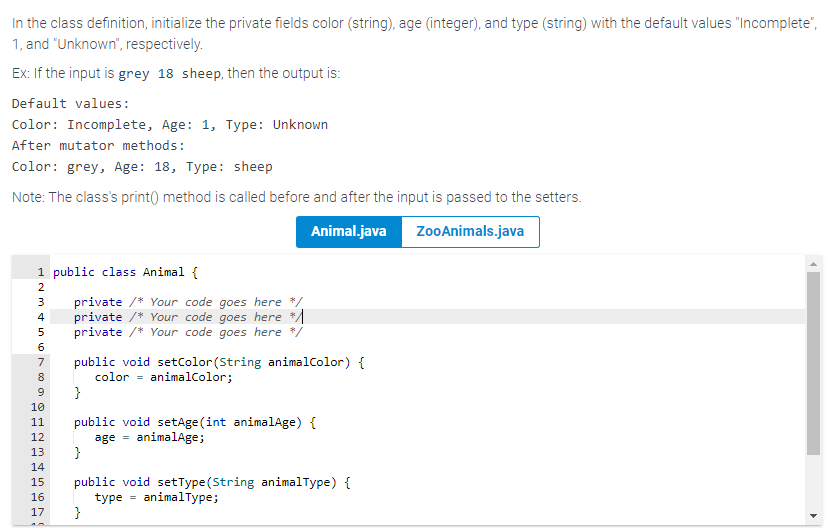Image resolution: width=825 pixels, height=528 pixels.
Task: Click the line 5 private placeholder comment
Action: (216, 332)
